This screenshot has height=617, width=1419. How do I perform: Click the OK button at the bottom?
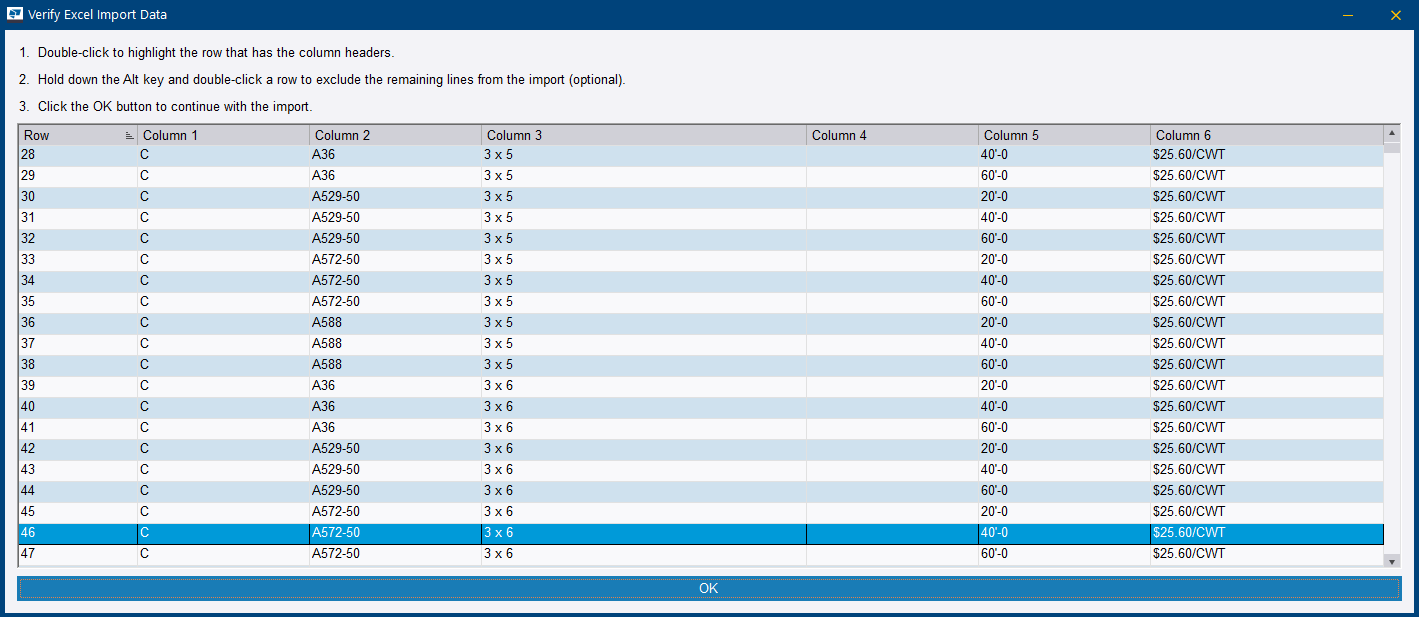point(708,588)
